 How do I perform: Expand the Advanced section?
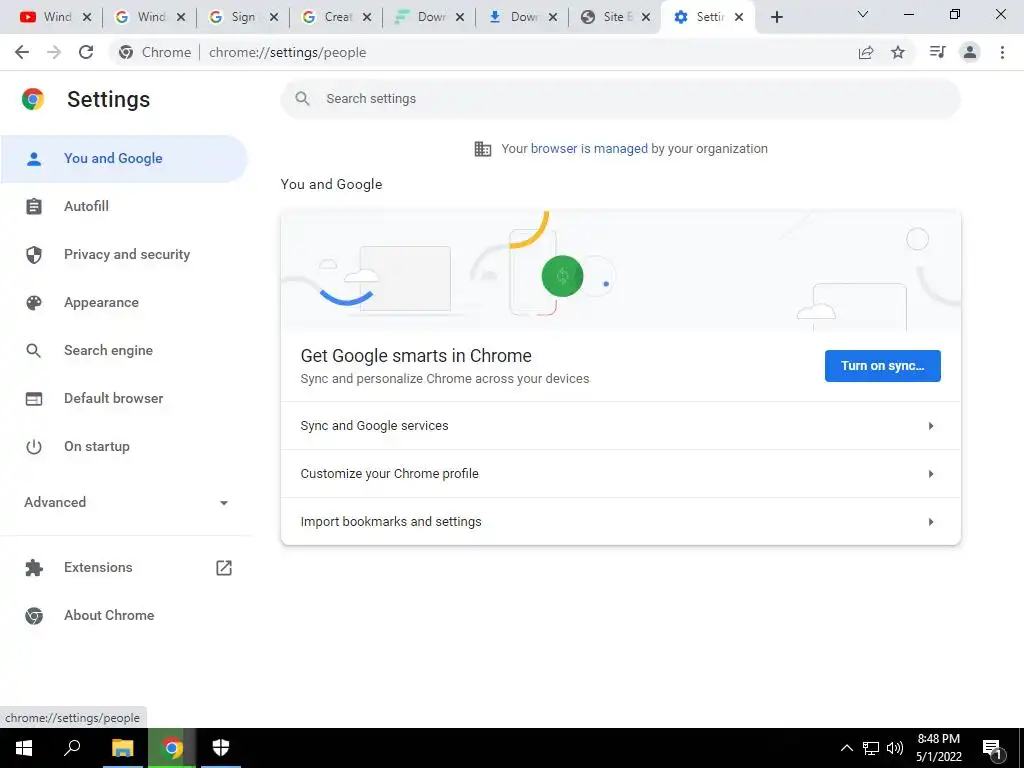[x=126, y=502]
